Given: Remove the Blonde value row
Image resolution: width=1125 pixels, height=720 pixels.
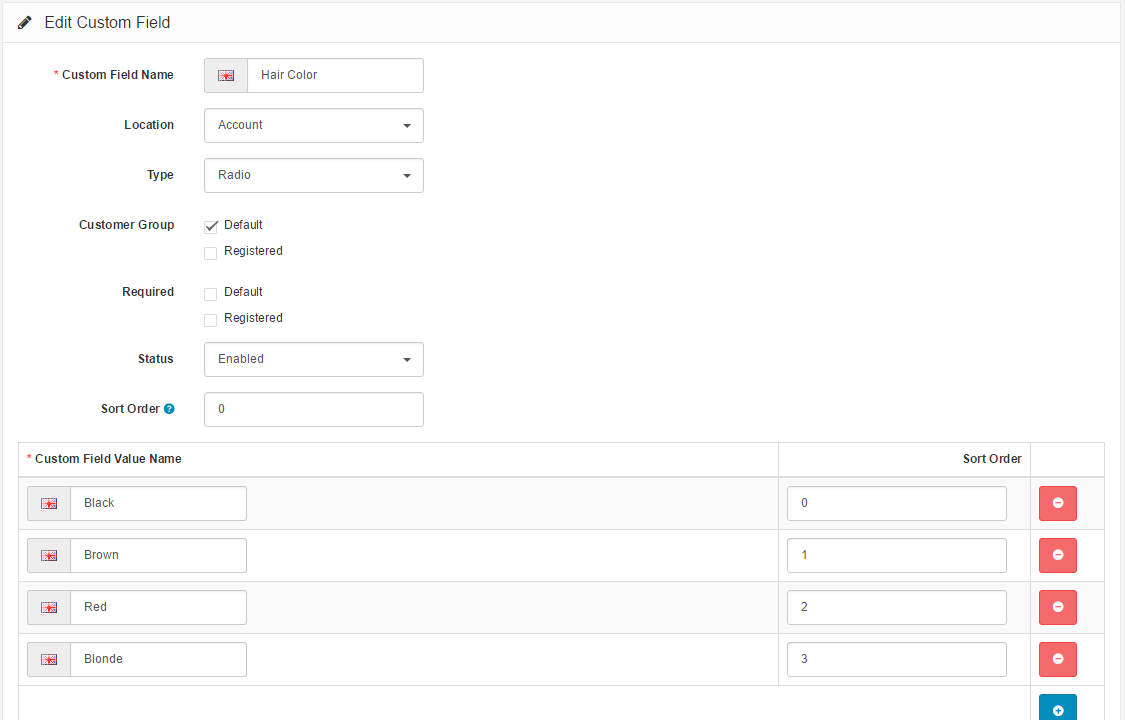Looking at the screenshot, I should coord(1058,659).
